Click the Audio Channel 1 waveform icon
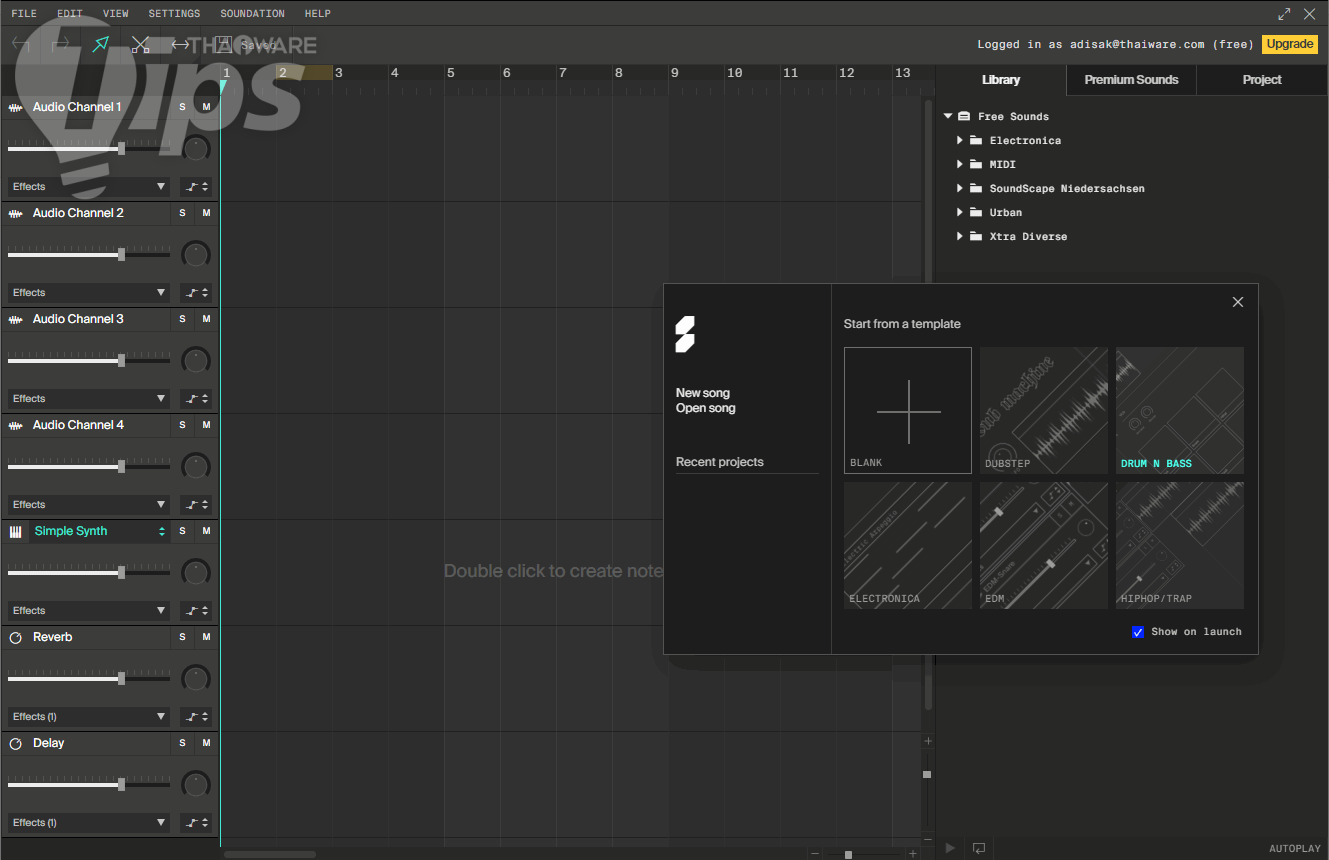The width and height of the screenshot is (1329, 860). point(16,107)
